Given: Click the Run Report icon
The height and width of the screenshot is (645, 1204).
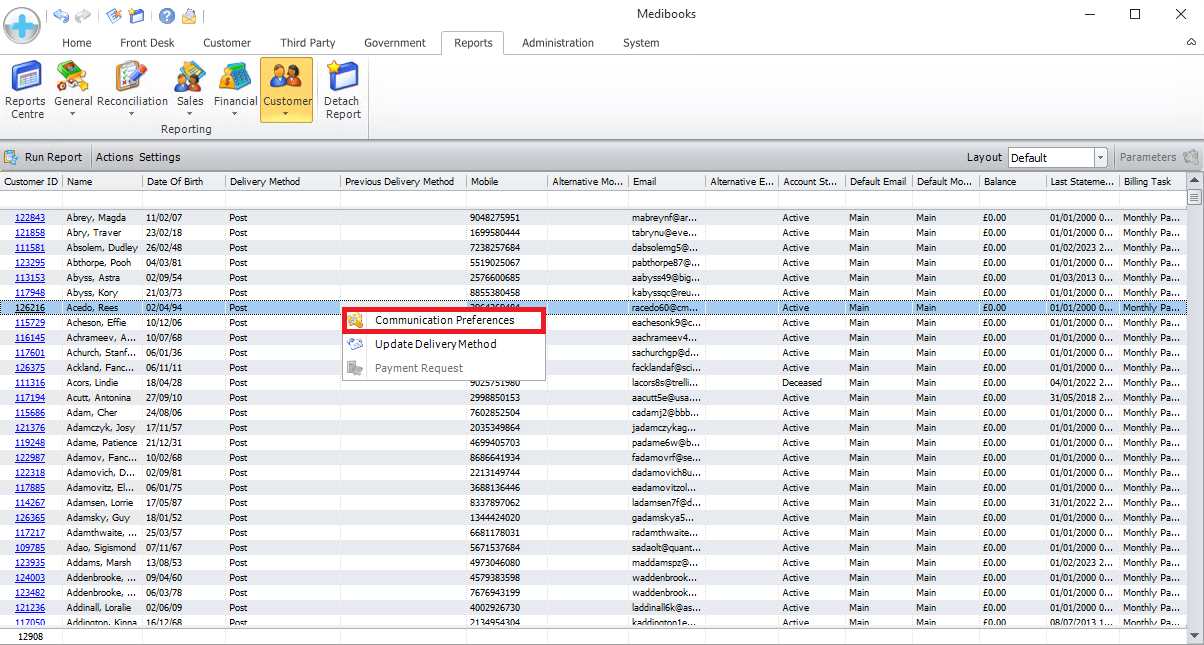Looking at the screenshot, I should (12, 157).
